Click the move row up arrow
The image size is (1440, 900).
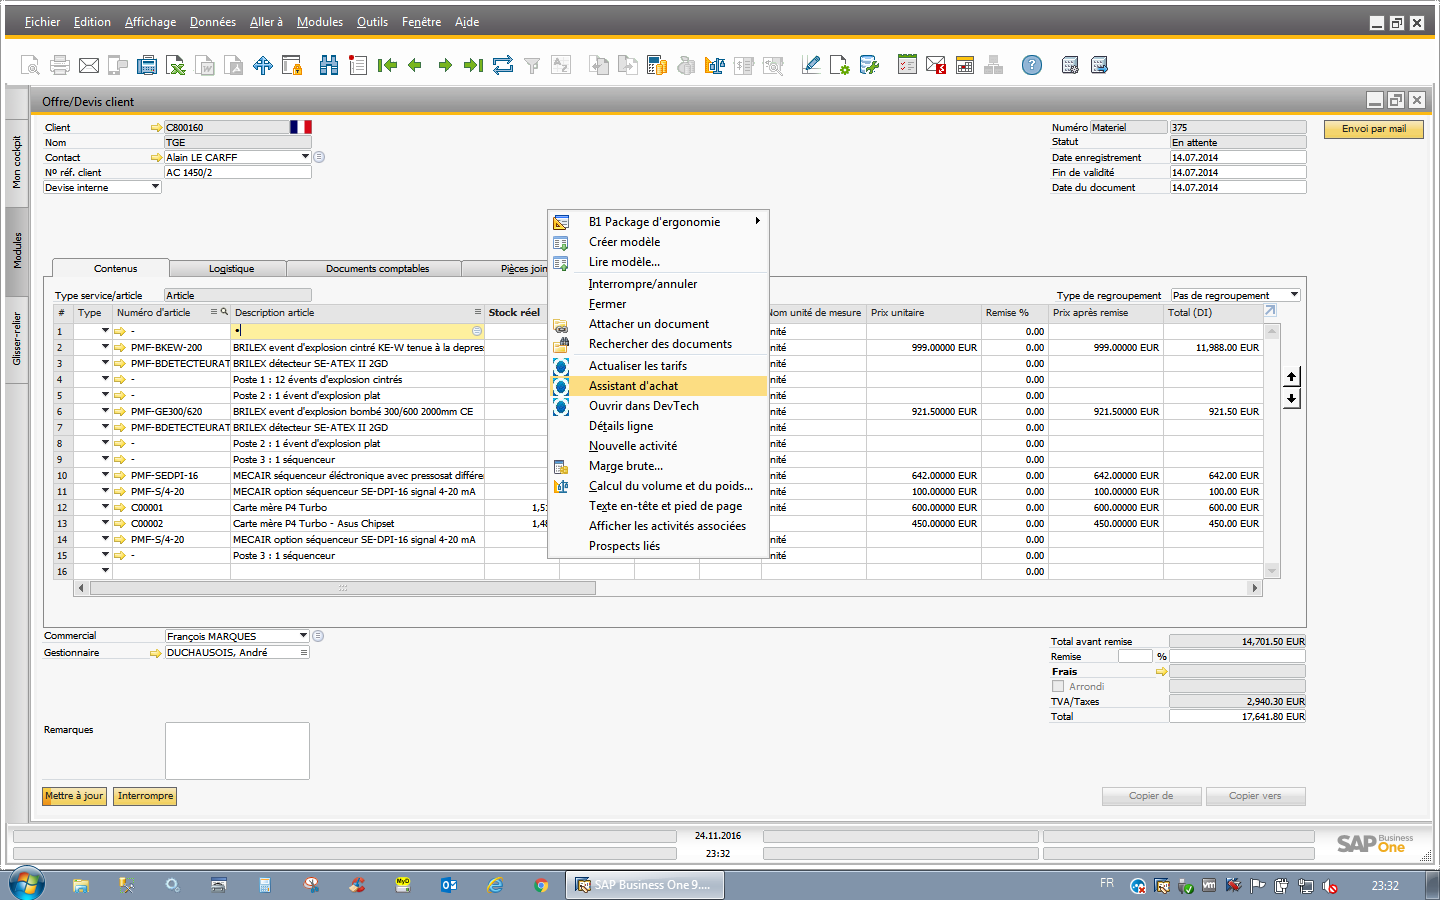[x=1291, y=377]
